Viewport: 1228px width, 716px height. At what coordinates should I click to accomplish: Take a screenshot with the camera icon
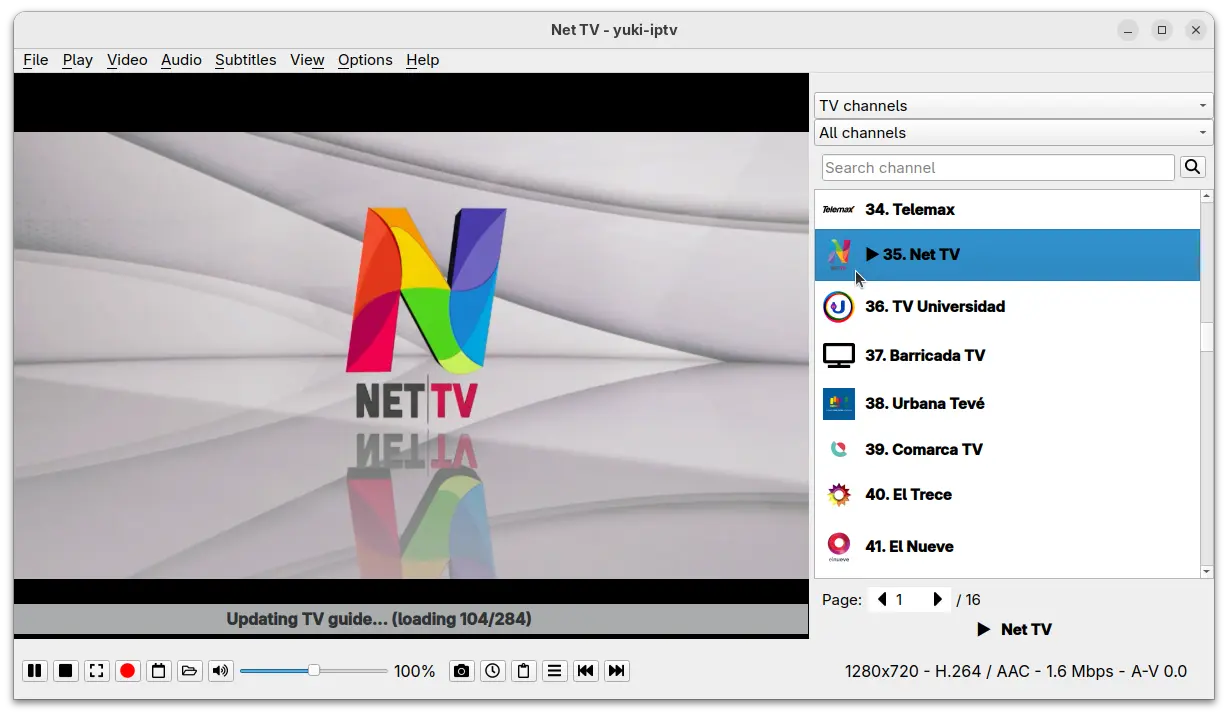[461, 671]
